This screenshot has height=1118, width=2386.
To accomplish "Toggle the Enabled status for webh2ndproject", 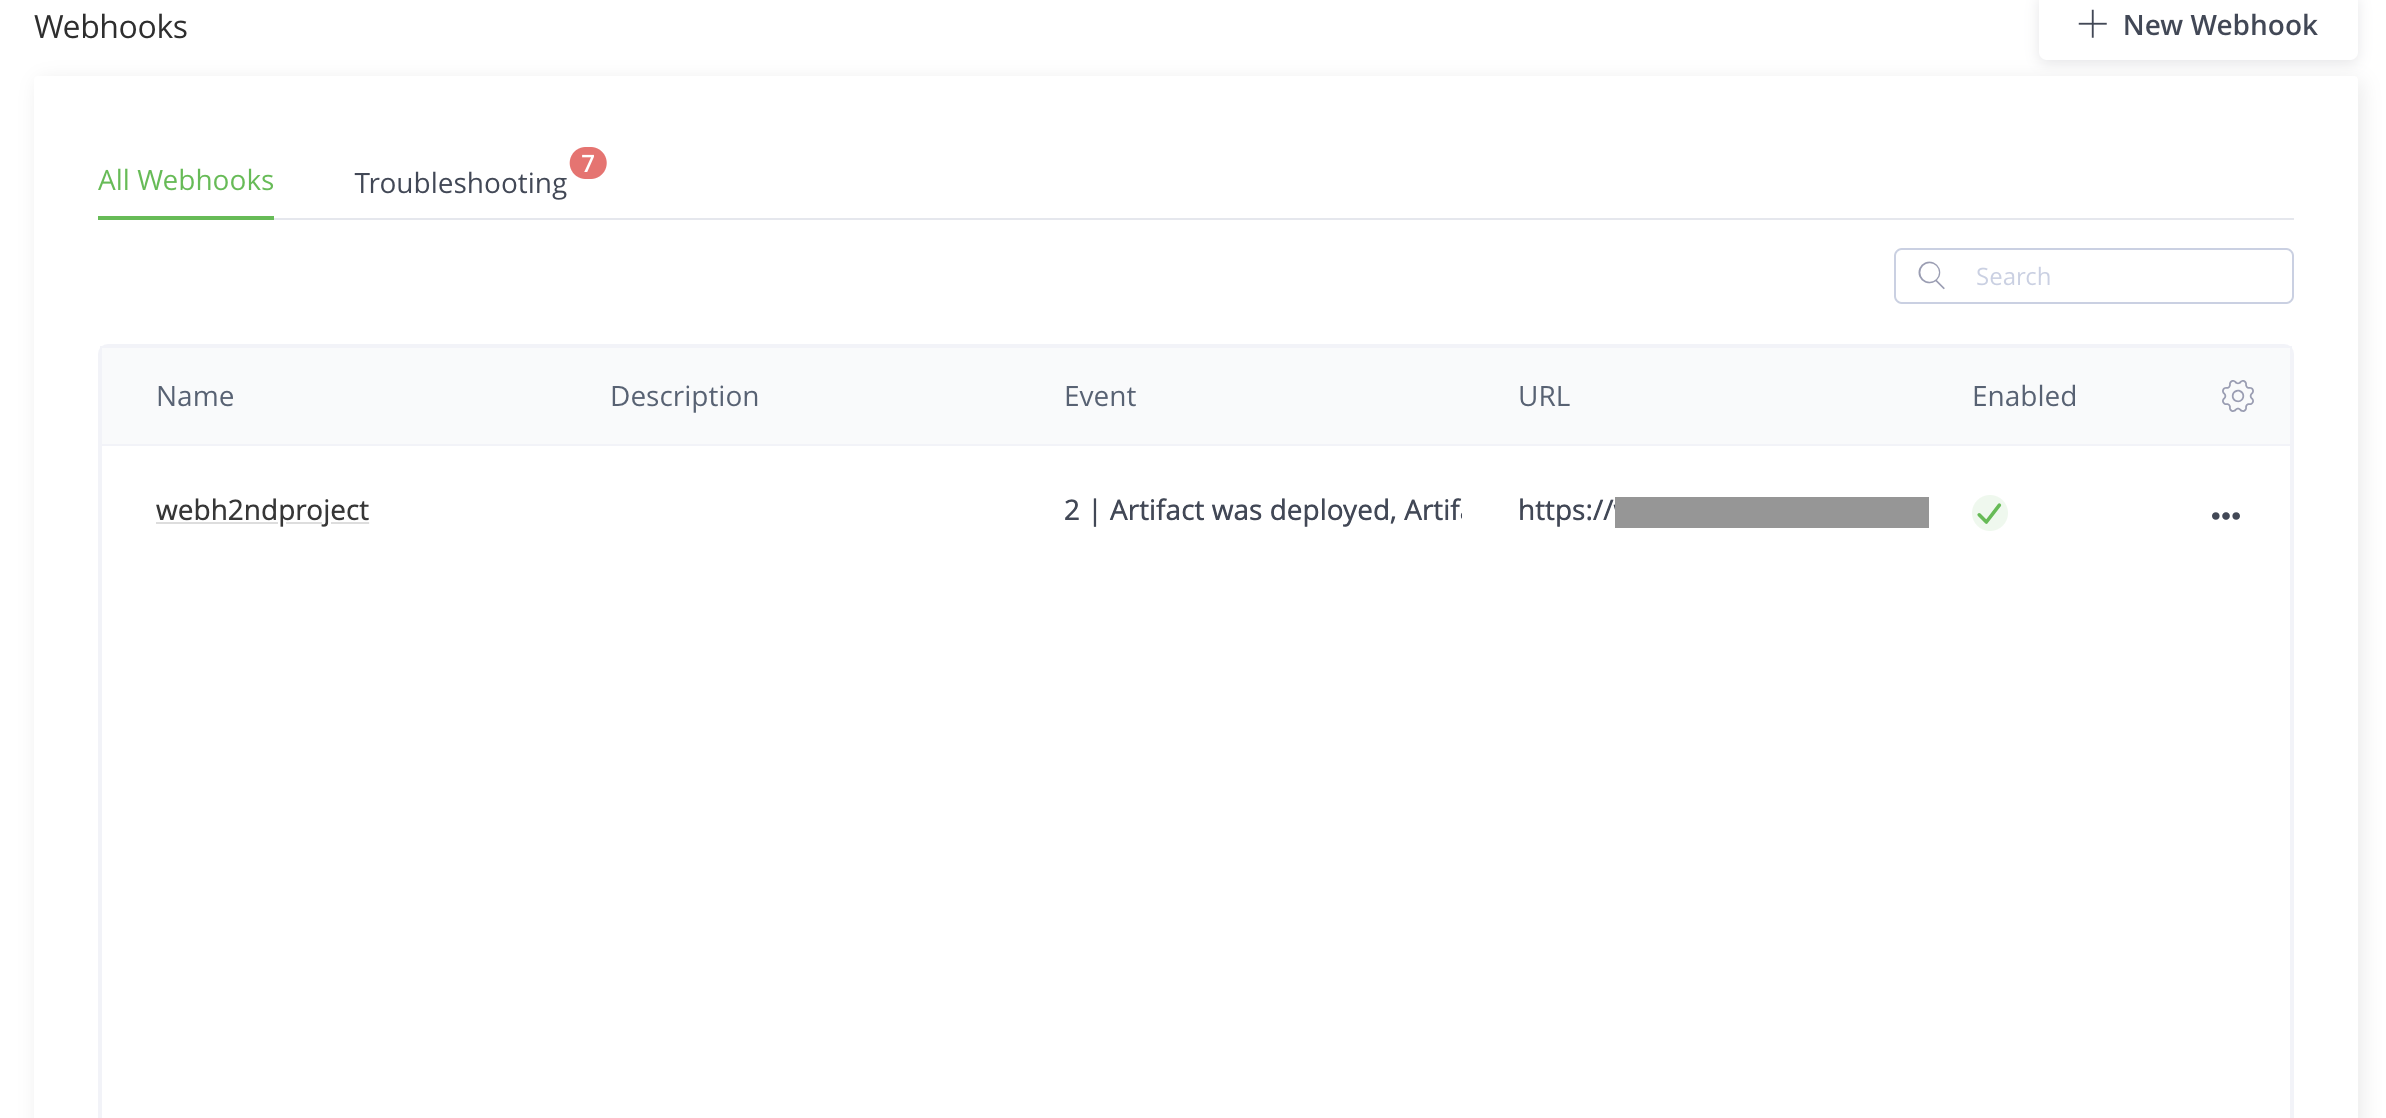I will point(1990,512).
